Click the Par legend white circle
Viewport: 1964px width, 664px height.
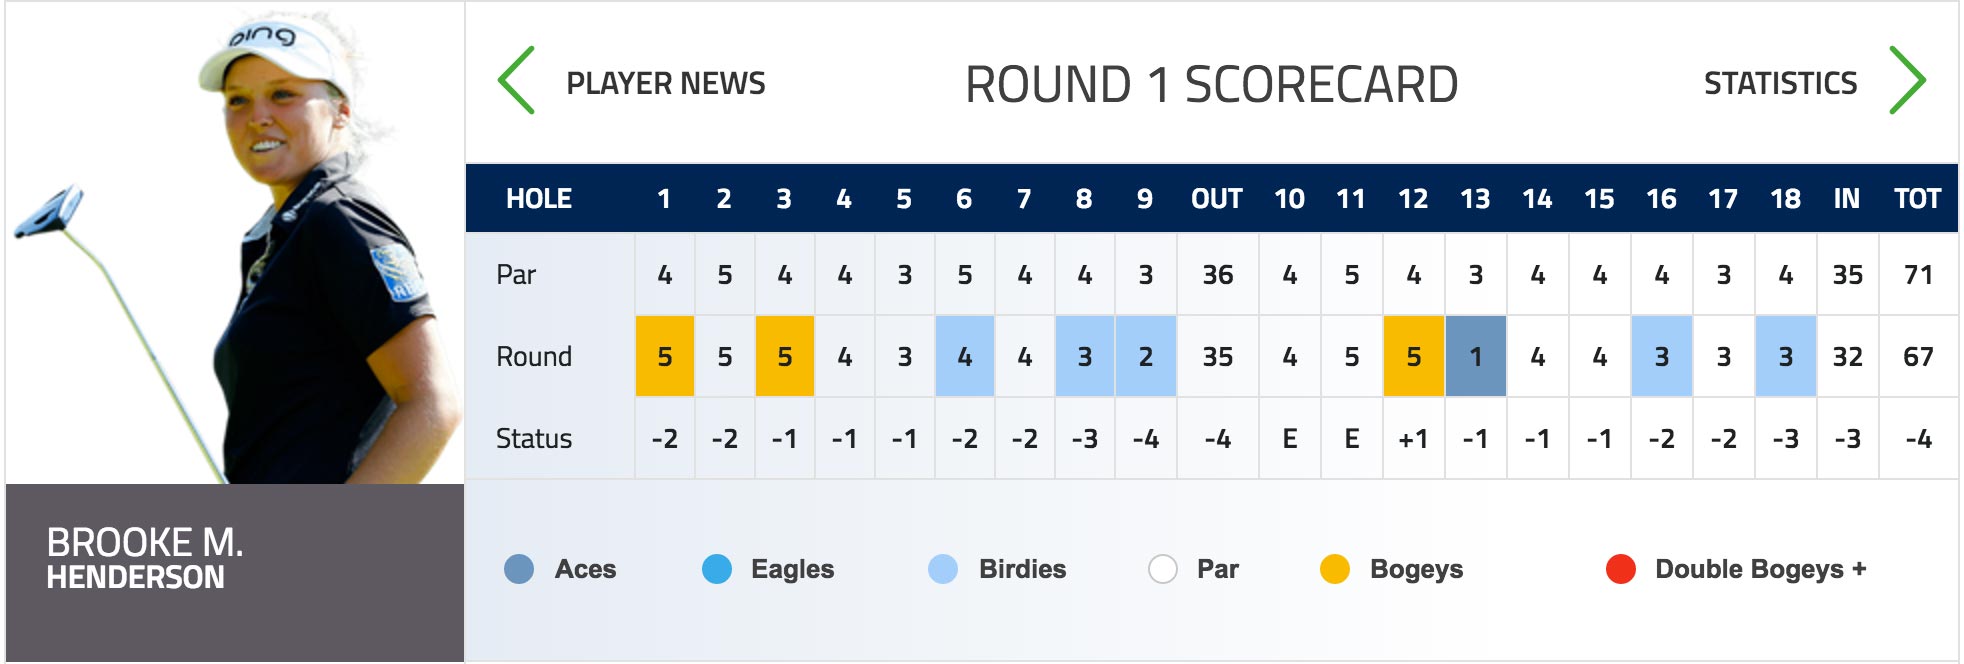[x=1162, y=569]
